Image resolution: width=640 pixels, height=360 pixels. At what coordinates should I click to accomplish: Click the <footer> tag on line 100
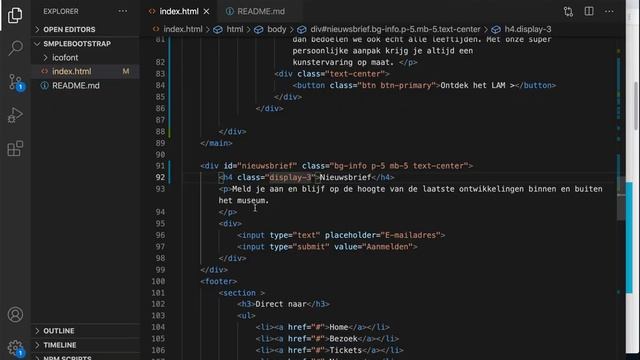[218, 281]
